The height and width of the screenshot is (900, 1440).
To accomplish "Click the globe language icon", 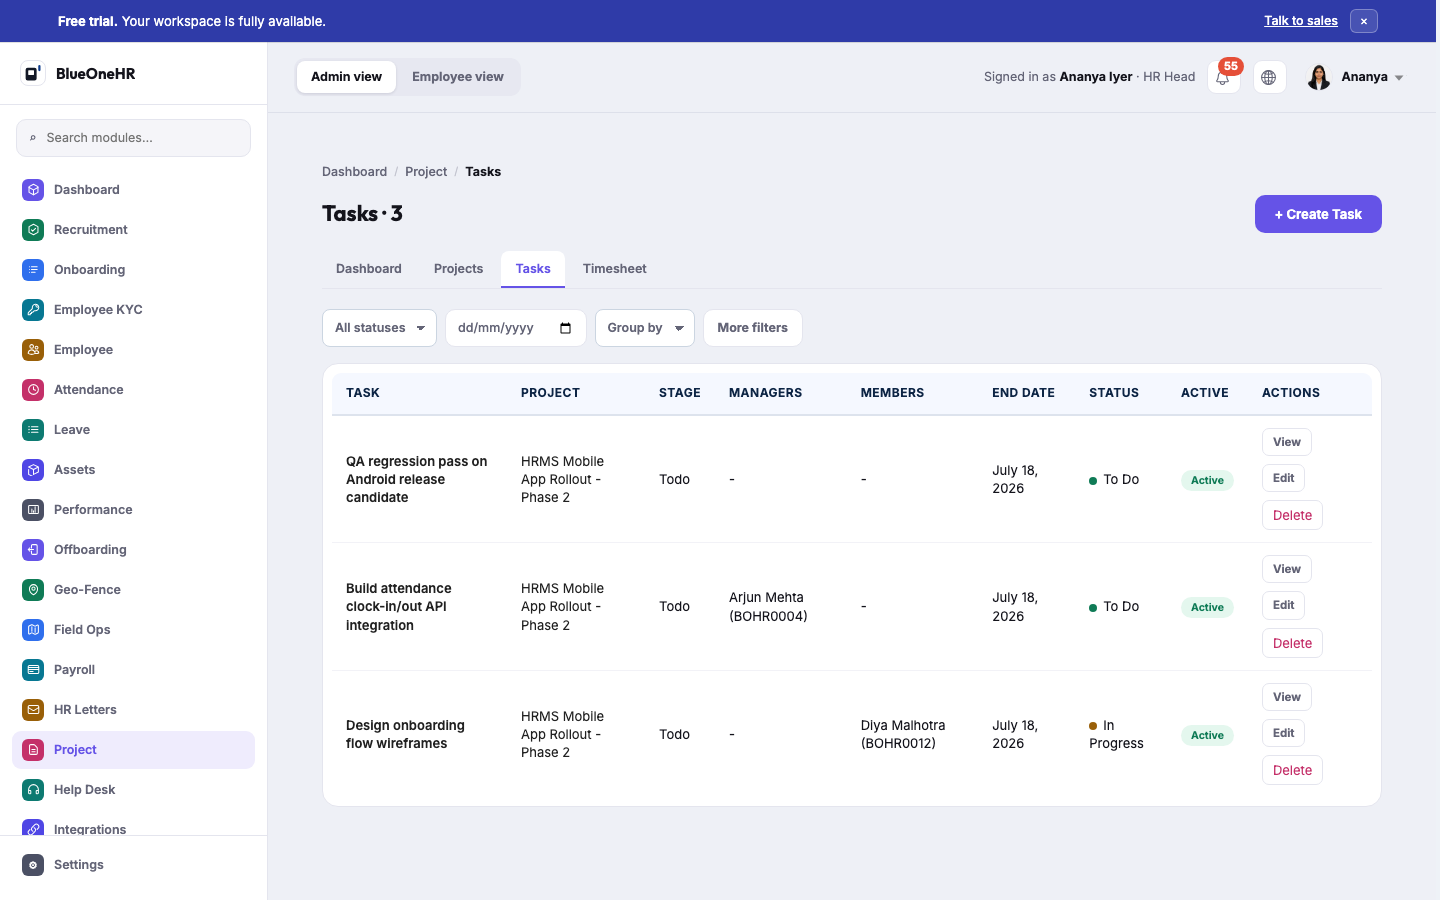I will pos(1269,77).
